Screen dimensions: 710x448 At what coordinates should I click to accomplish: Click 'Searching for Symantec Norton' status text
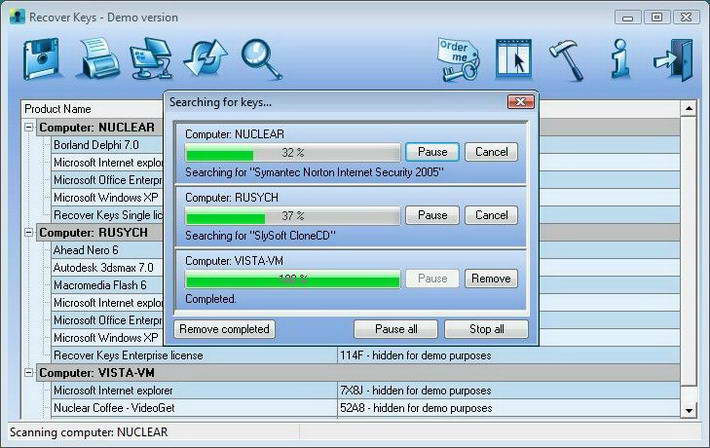click(x=314, y=173)
